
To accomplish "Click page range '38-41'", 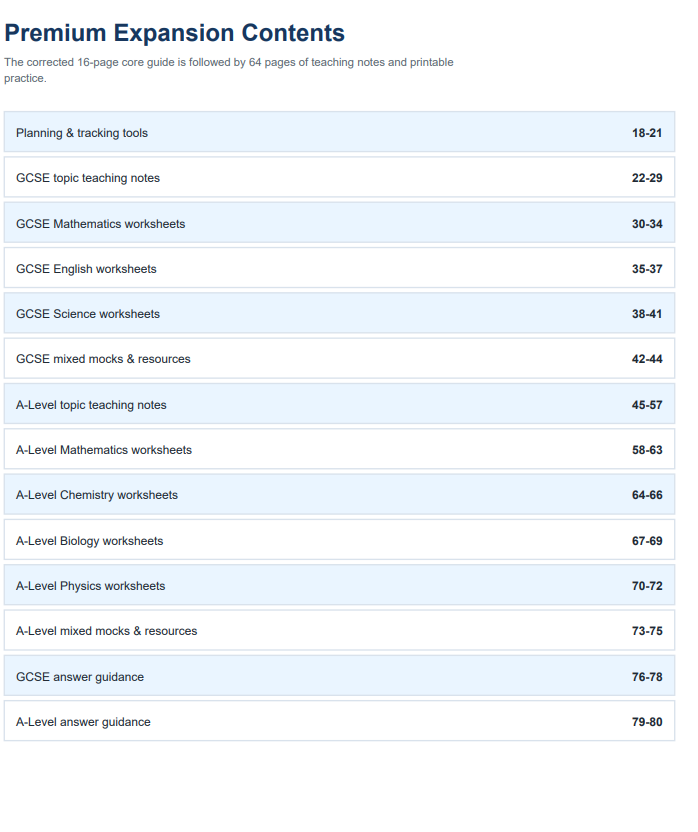I will tap(647, 314).
